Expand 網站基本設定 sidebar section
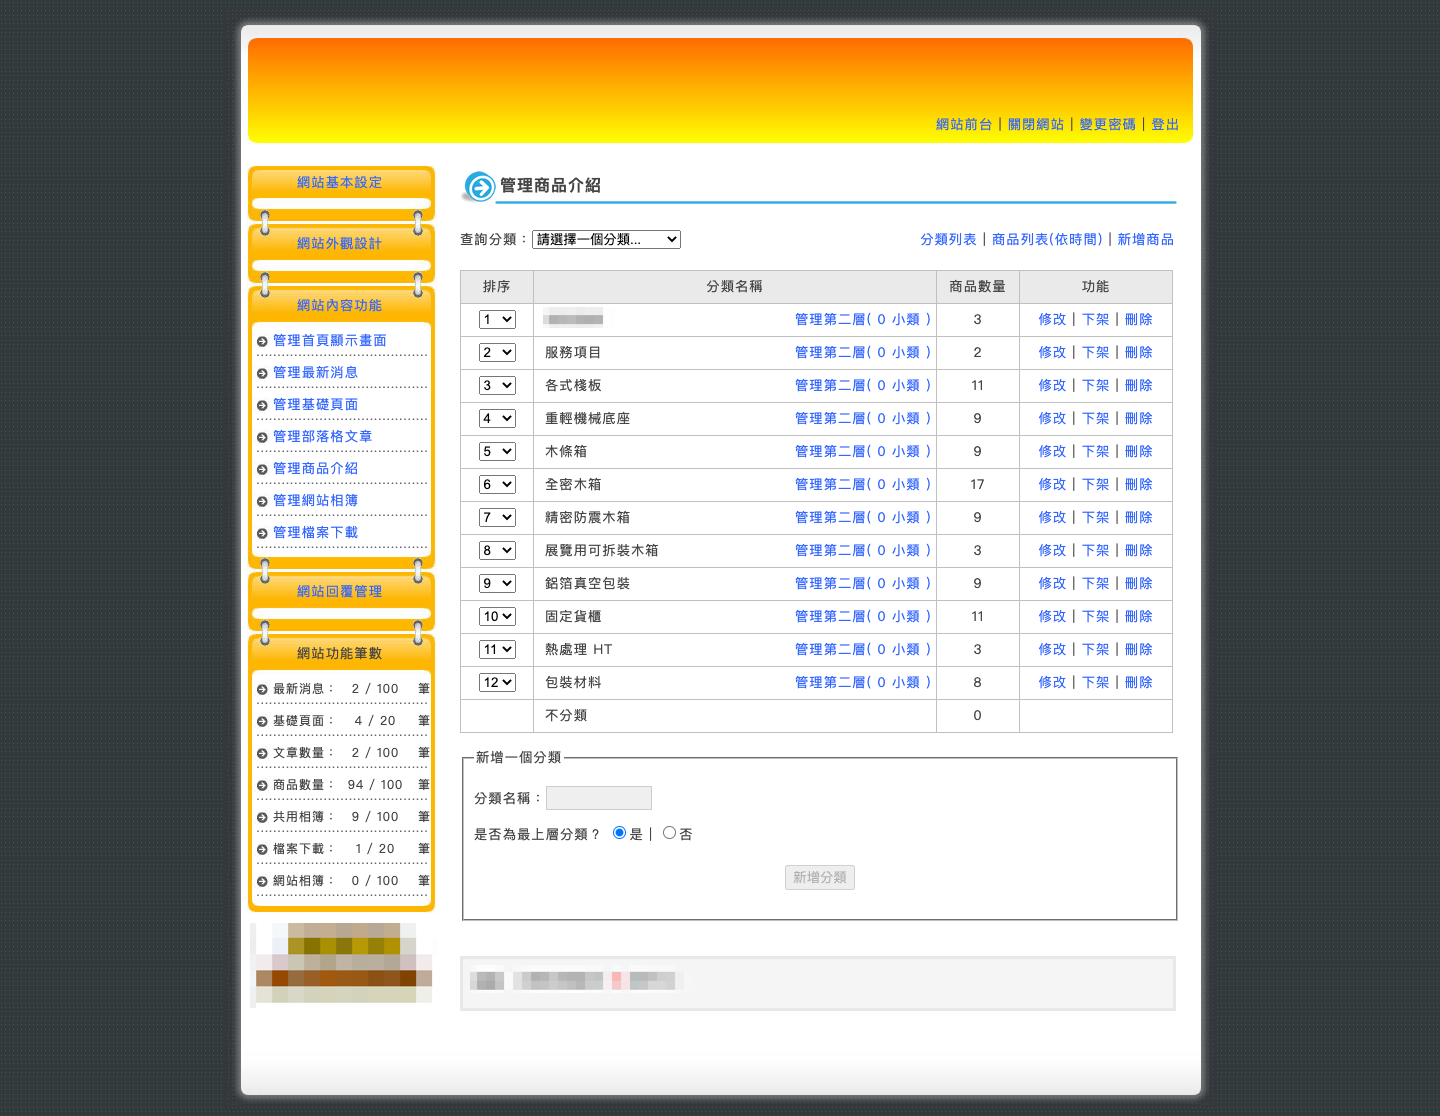1440x1116 pixels. click(340, 182)
